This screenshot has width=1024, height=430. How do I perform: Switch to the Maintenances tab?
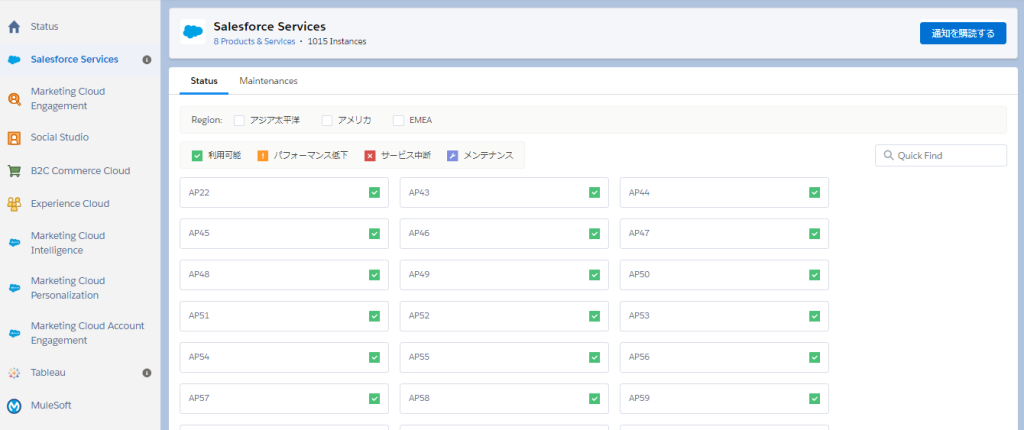[268, 80]
